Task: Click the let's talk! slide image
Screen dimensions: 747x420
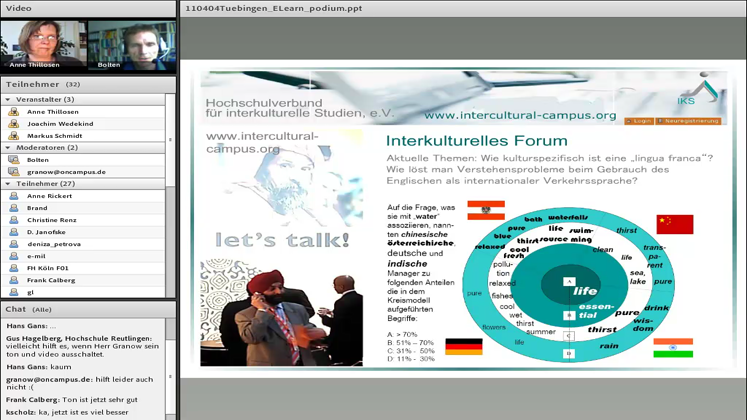Action: (282, 190)
